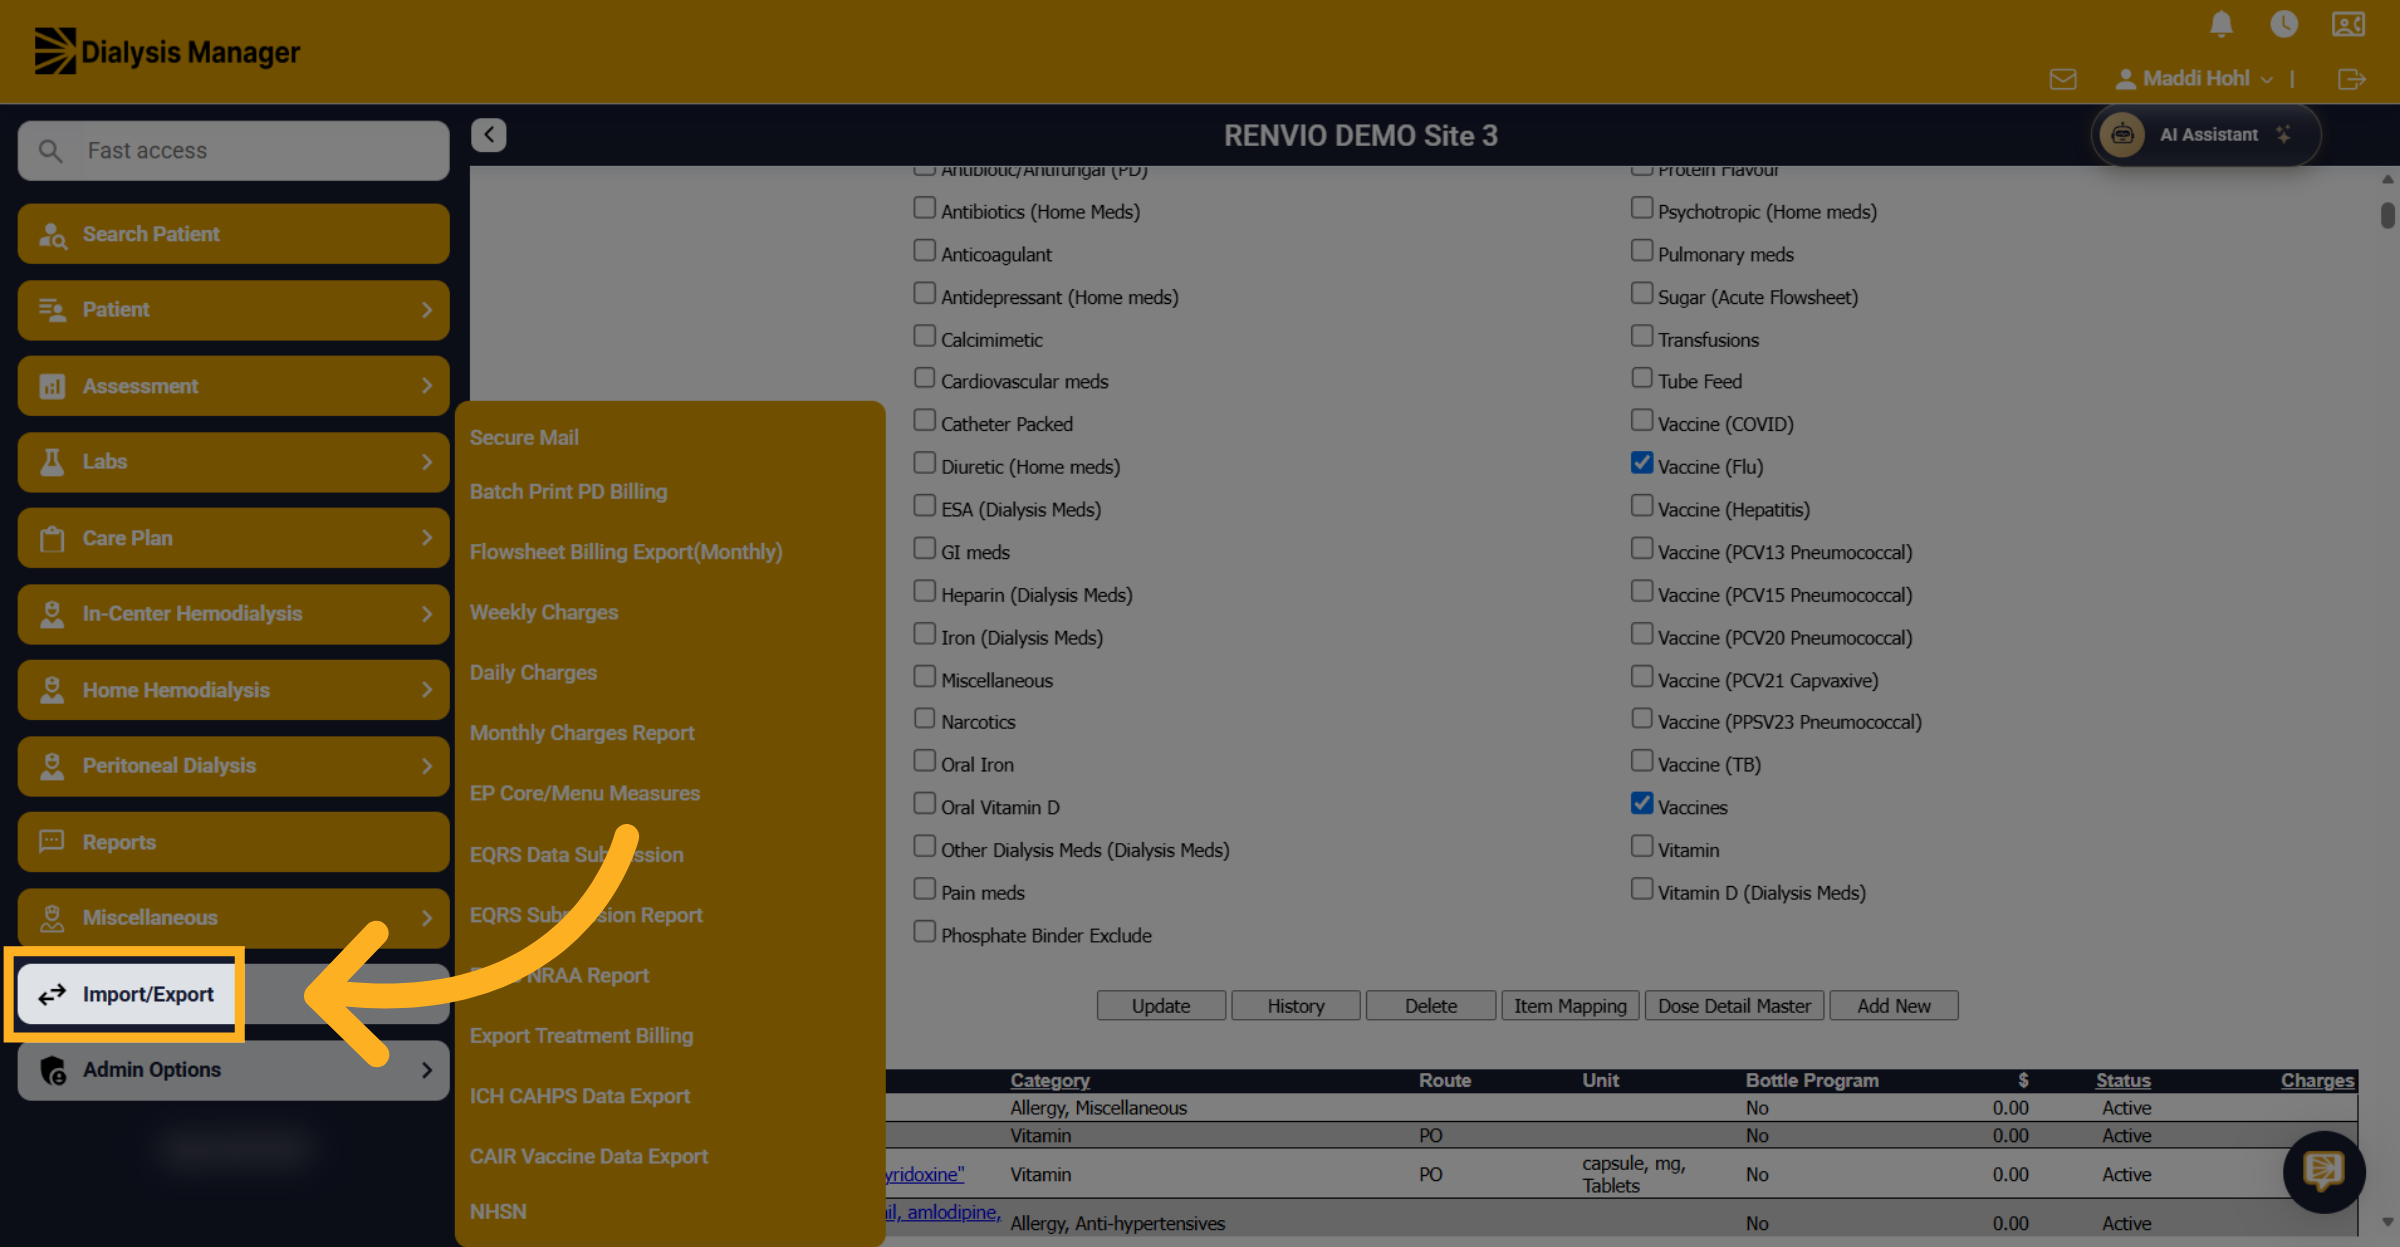Tick the Transfusions checkbox
Screen dimensions: 2400x1247
pos(1641,336)
